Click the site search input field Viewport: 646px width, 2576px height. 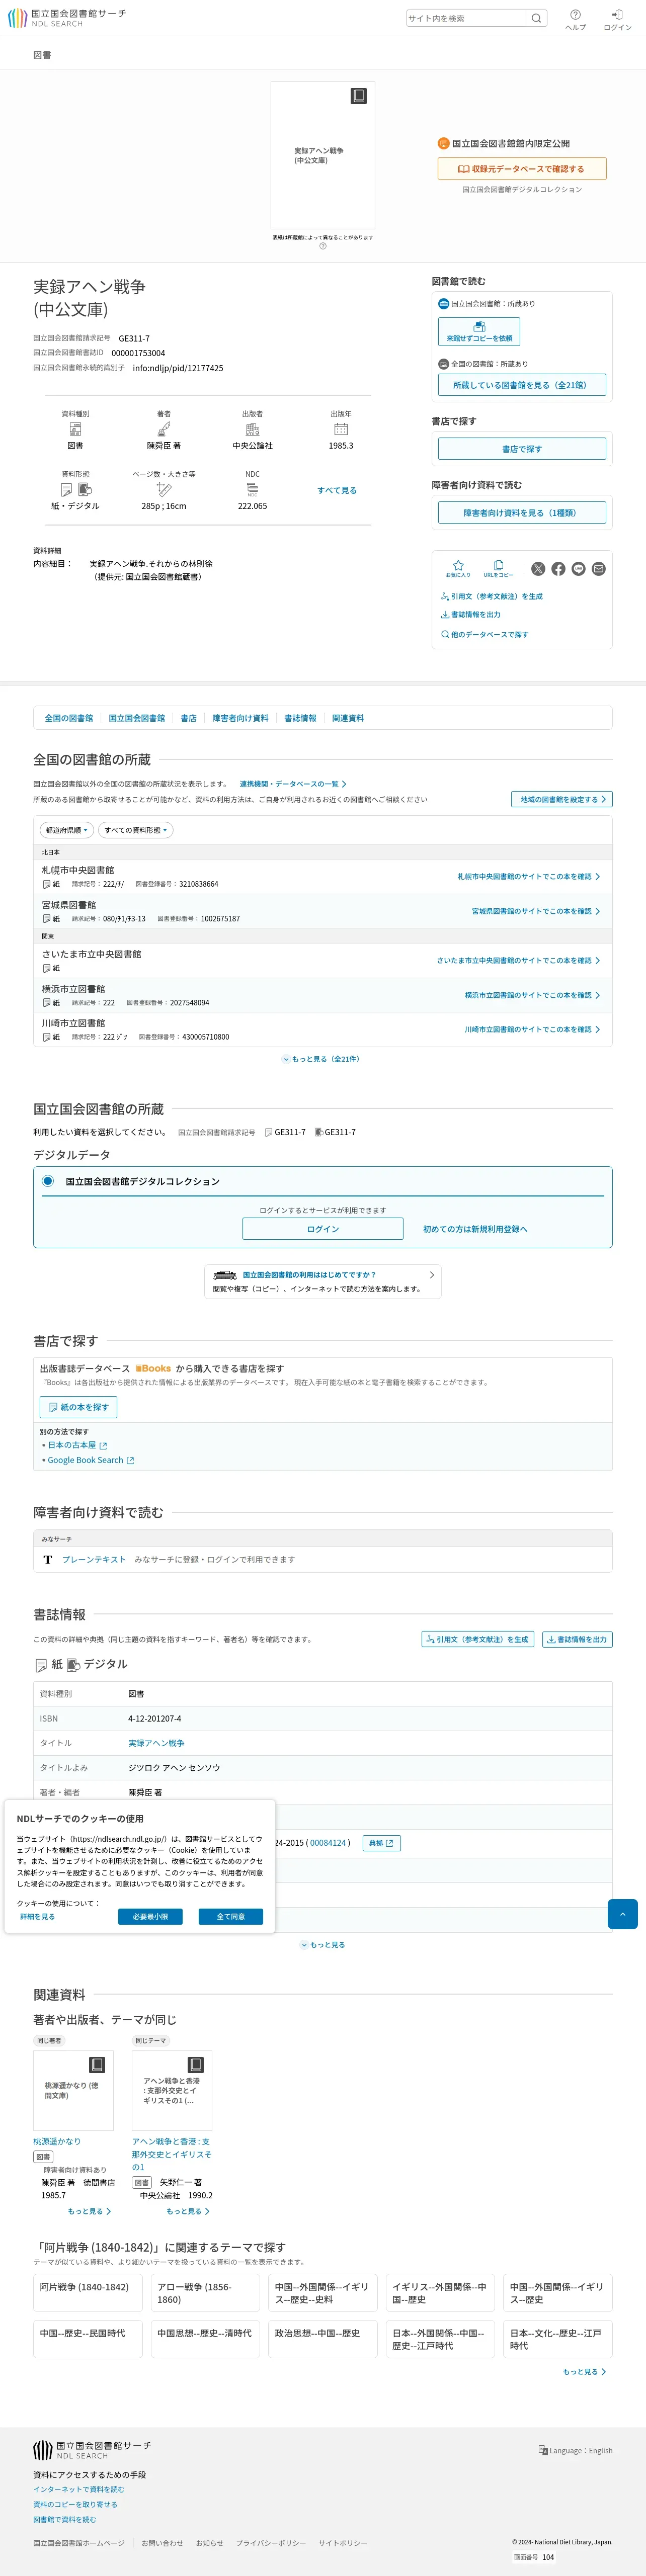coord(466,18)
